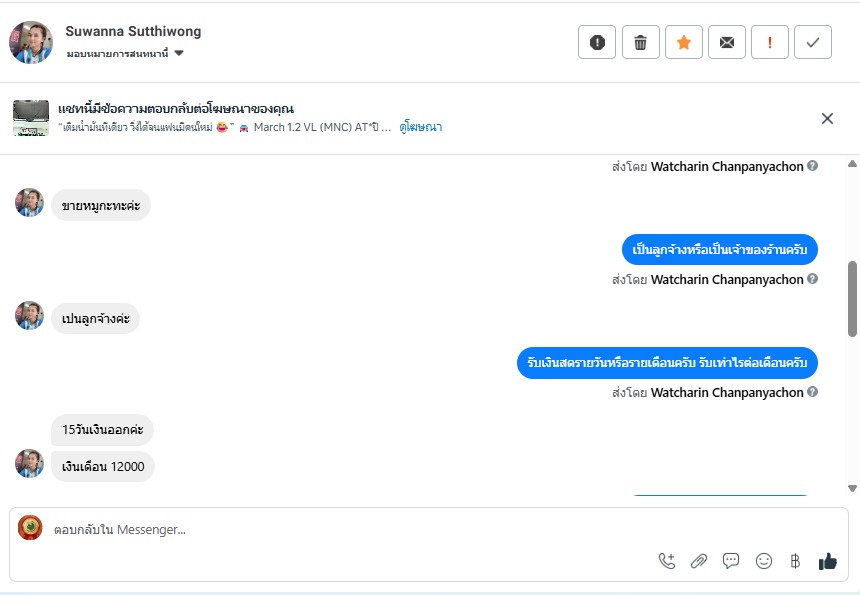Click the trash can delete icon
Viewport: 860px width, 595px height.
[x=641, y=42]
